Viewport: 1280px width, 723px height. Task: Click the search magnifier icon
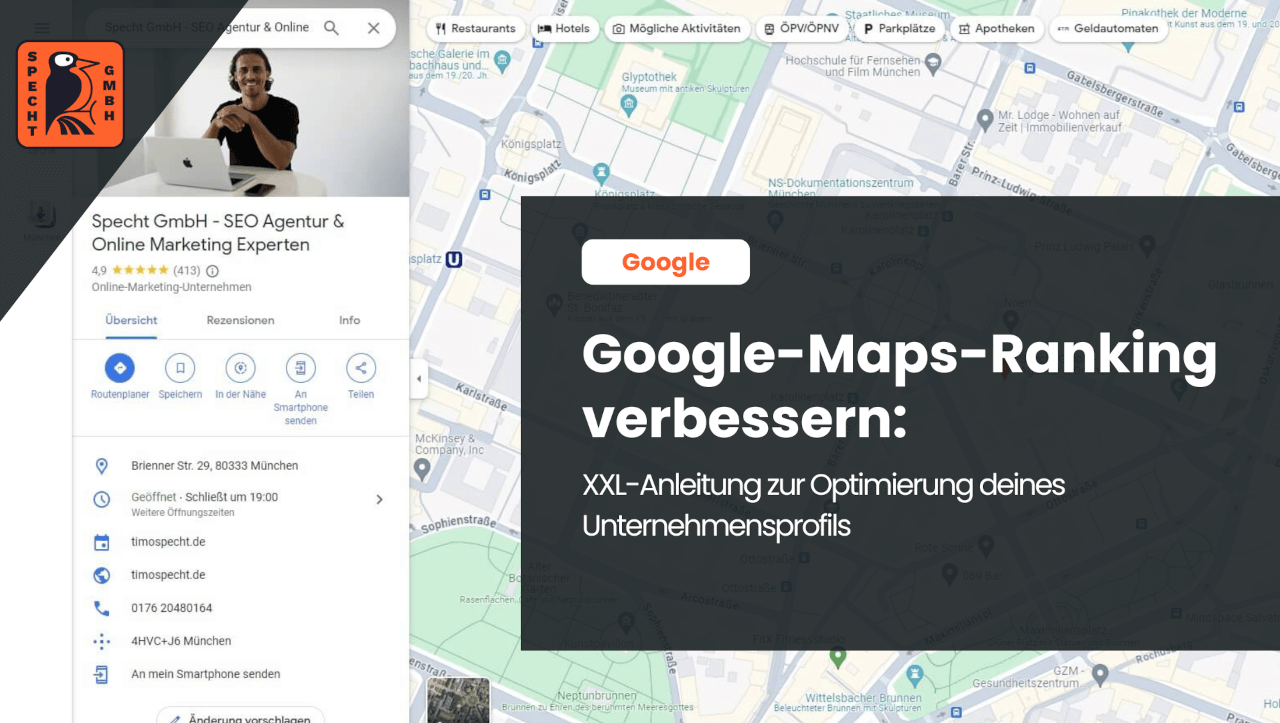(332, 28)
